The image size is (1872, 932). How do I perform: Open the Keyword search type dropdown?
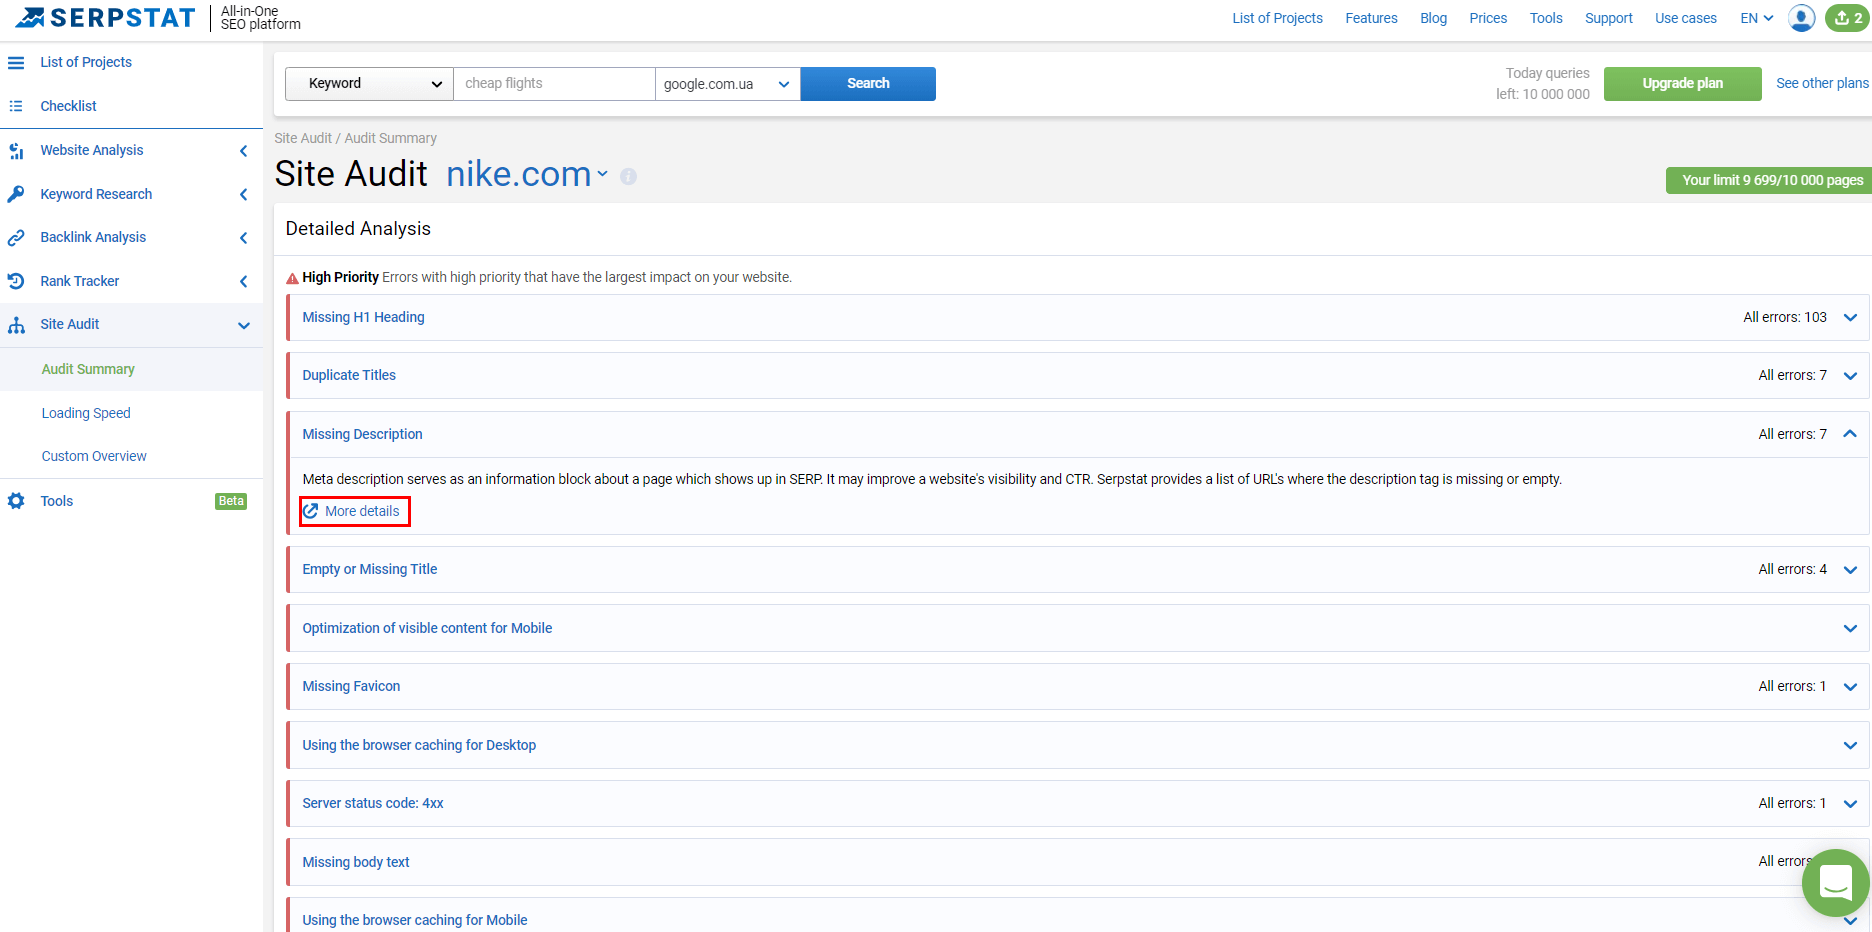[369, 84]
